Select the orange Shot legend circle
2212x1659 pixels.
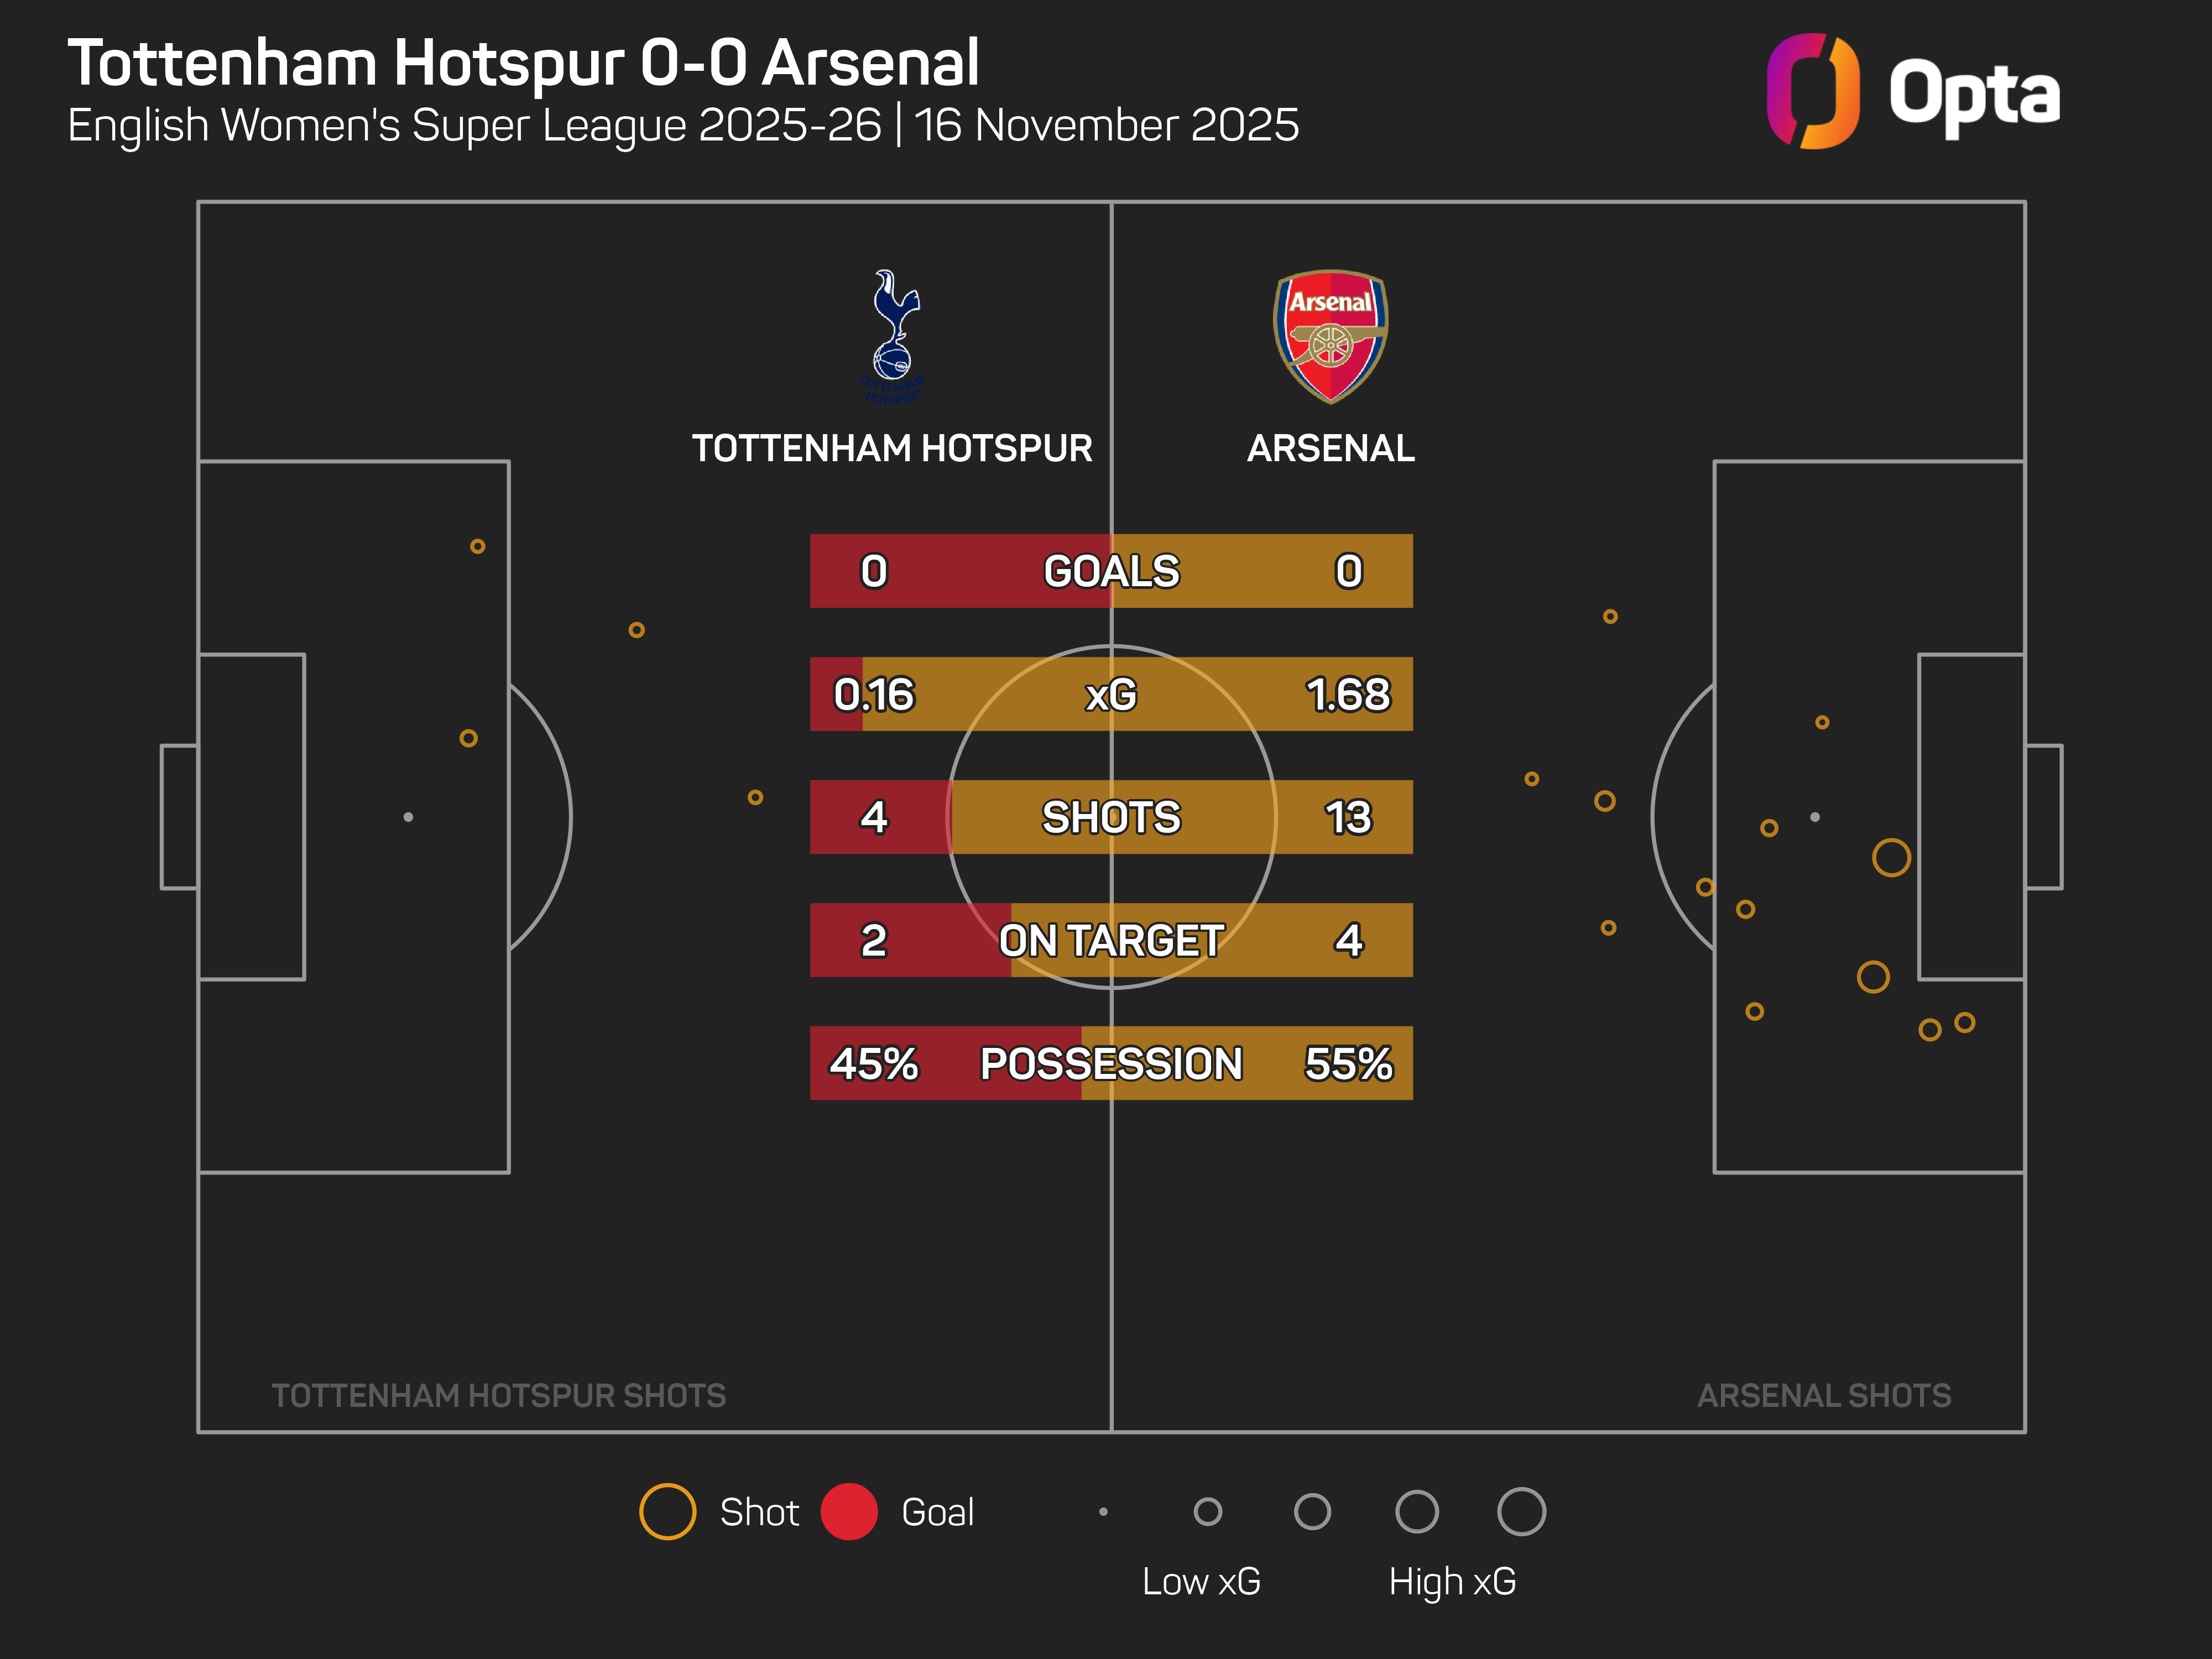[x=667, y=1511]
